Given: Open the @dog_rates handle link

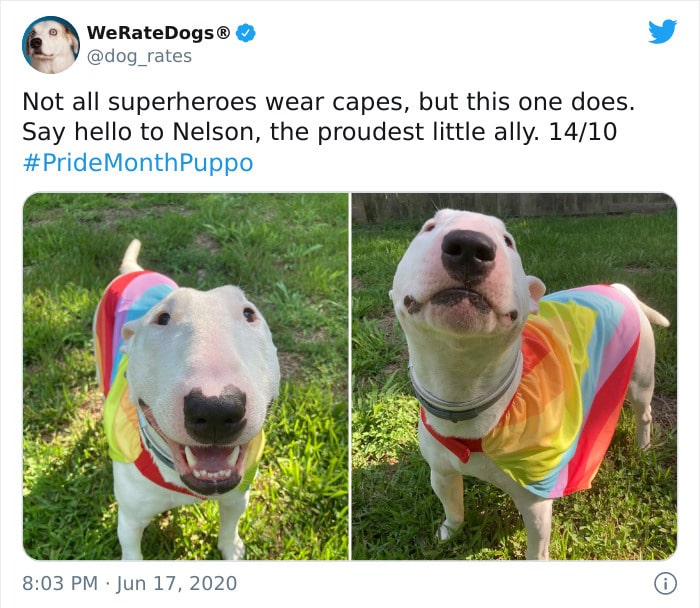Looking at the screenshot, I should tap(139, 57).
